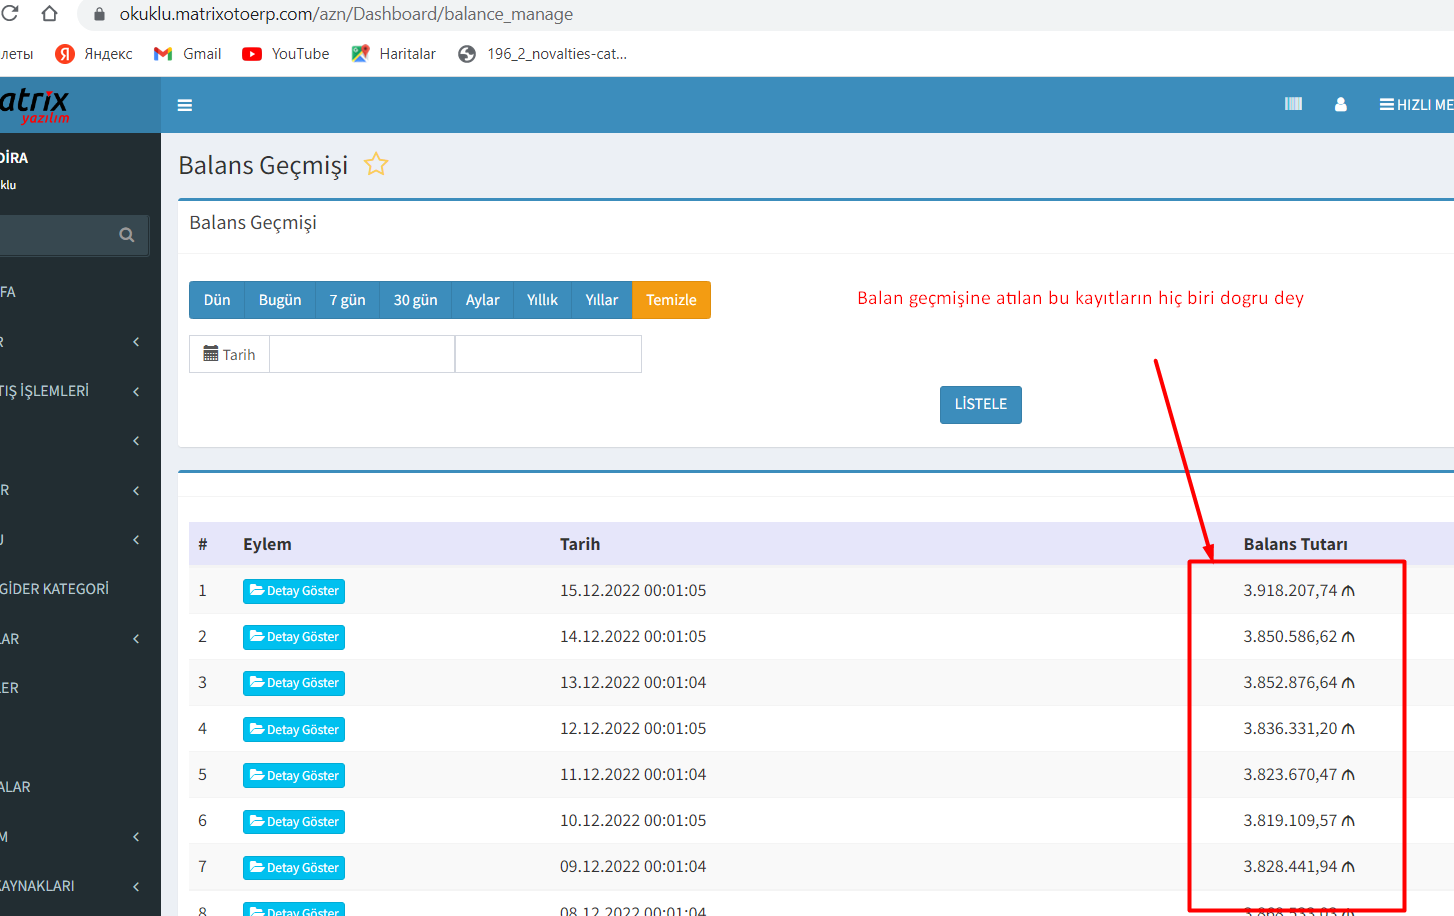Click the first Tarih date input field

362,354
